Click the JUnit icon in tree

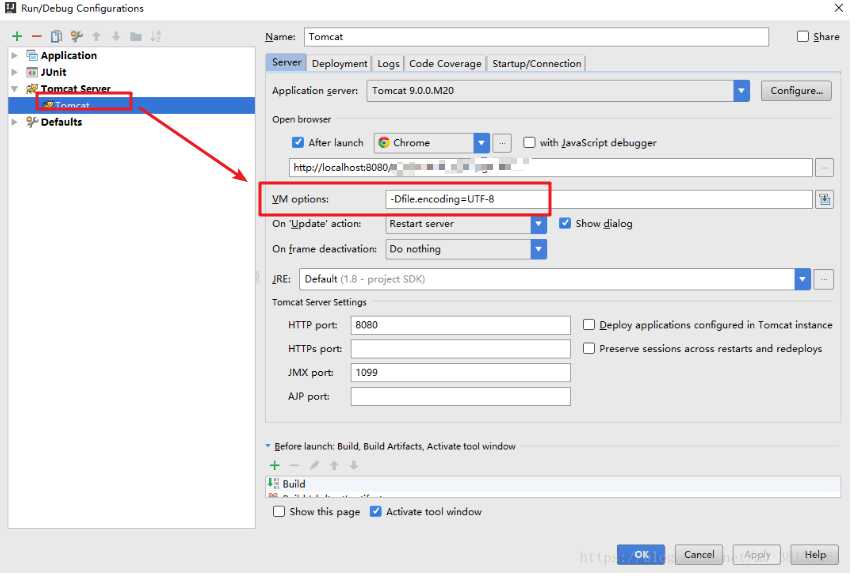pos(32,72)
